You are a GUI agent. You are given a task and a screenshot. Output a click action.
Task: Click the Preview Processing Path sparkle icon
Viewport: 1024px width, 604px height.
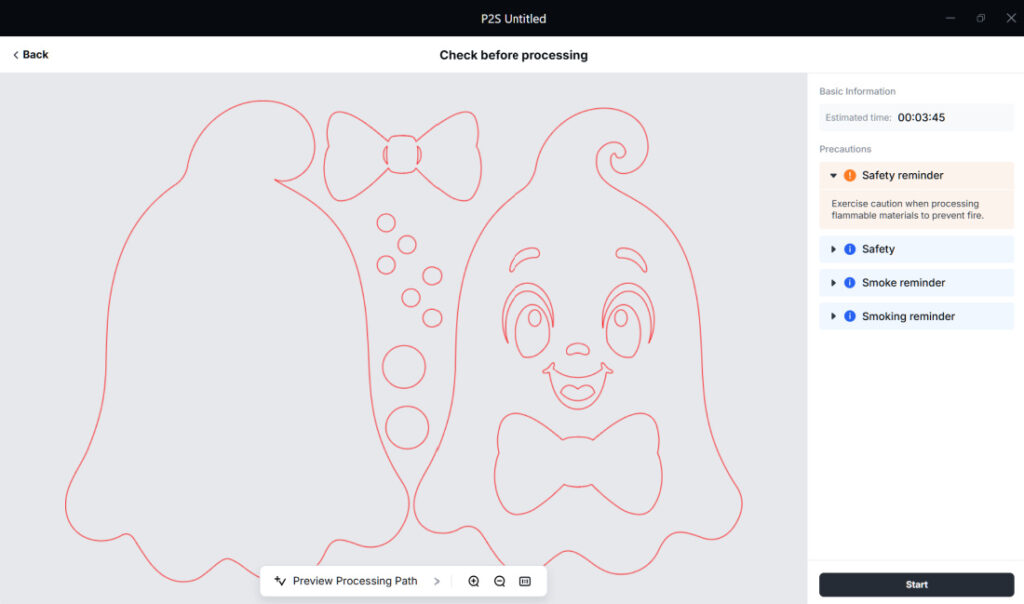click(280, 580)
